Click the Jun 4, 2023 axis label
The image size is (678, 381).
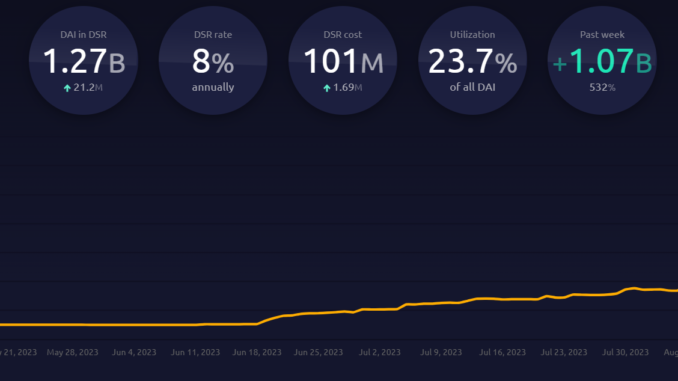(x=134, y=352)
